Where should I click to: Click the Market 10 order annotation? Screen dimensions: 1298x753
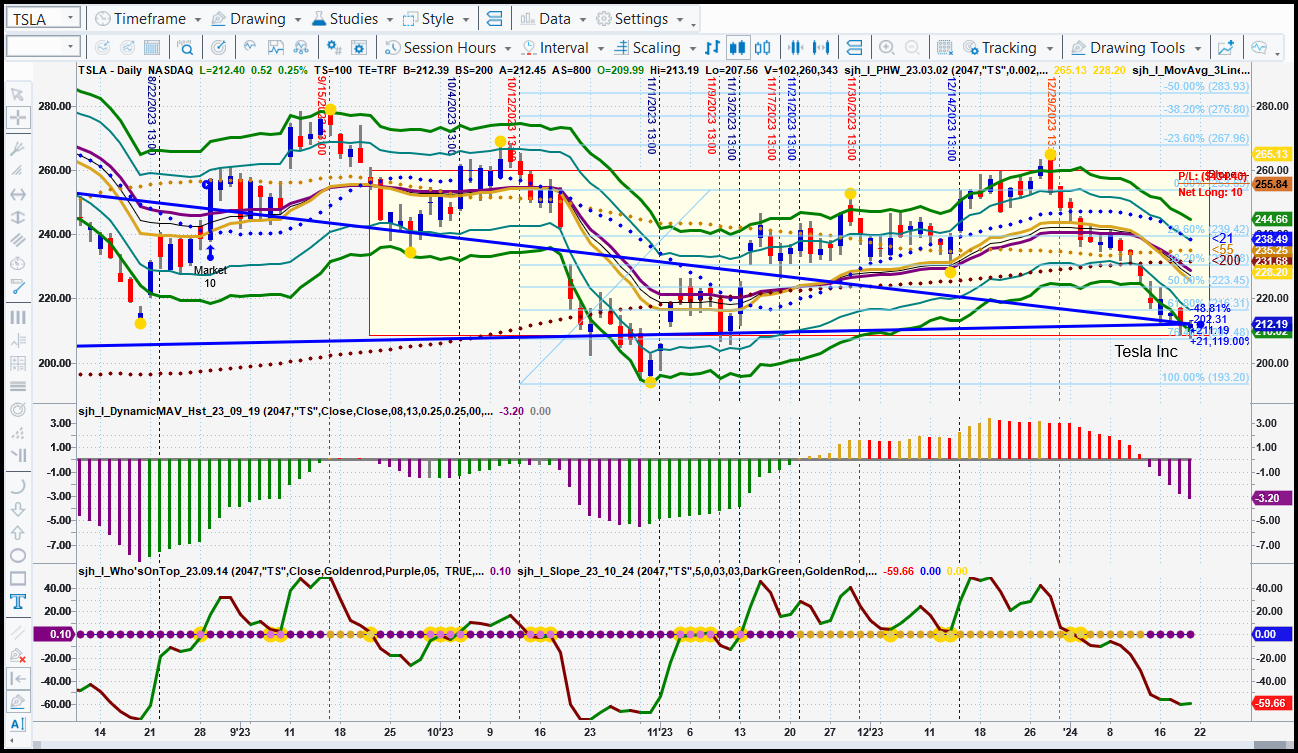coord(210,276)
